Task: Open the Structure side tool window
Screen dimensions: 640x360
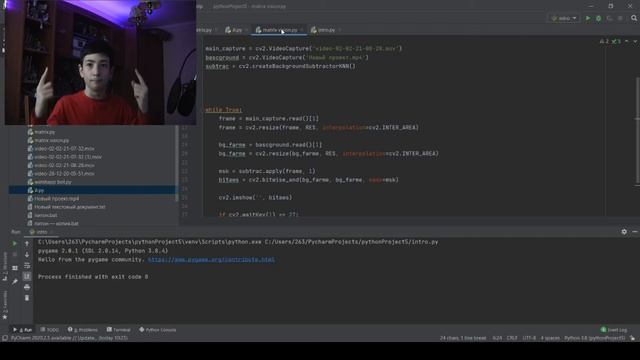Action: click(5, 266)
